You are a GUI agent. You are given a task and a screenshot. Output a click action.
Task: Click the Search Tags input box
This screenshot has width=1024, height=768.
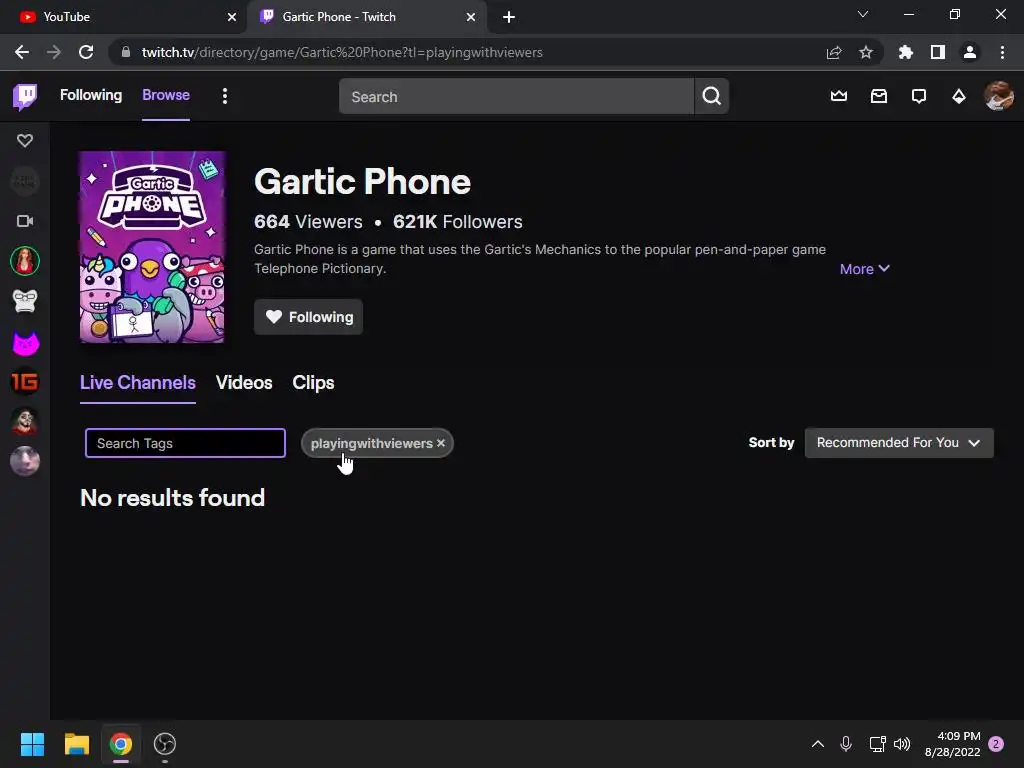(185, 443)
